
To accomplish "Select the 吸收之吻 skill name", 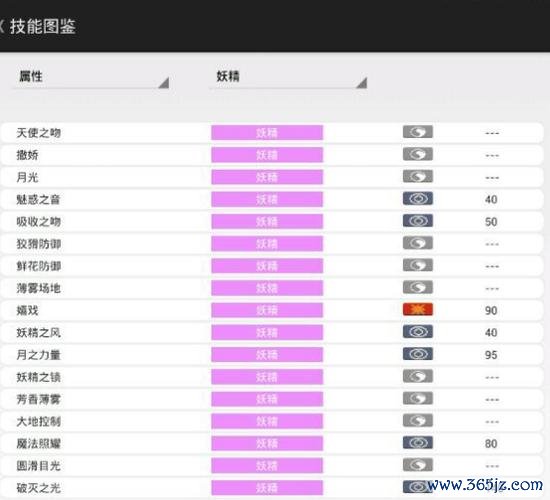I will (x=39, y=221).
